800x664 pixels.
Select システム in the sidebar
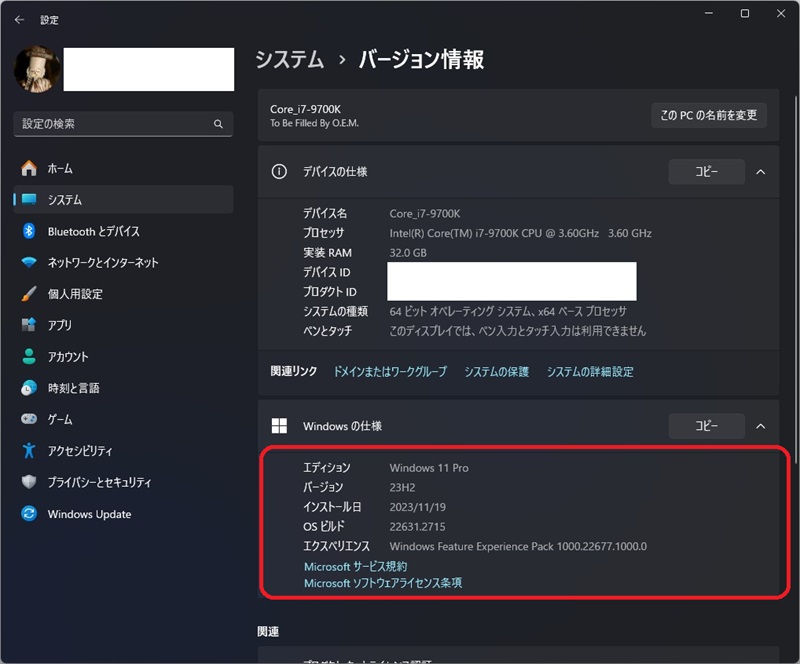[x=123, y=200]
